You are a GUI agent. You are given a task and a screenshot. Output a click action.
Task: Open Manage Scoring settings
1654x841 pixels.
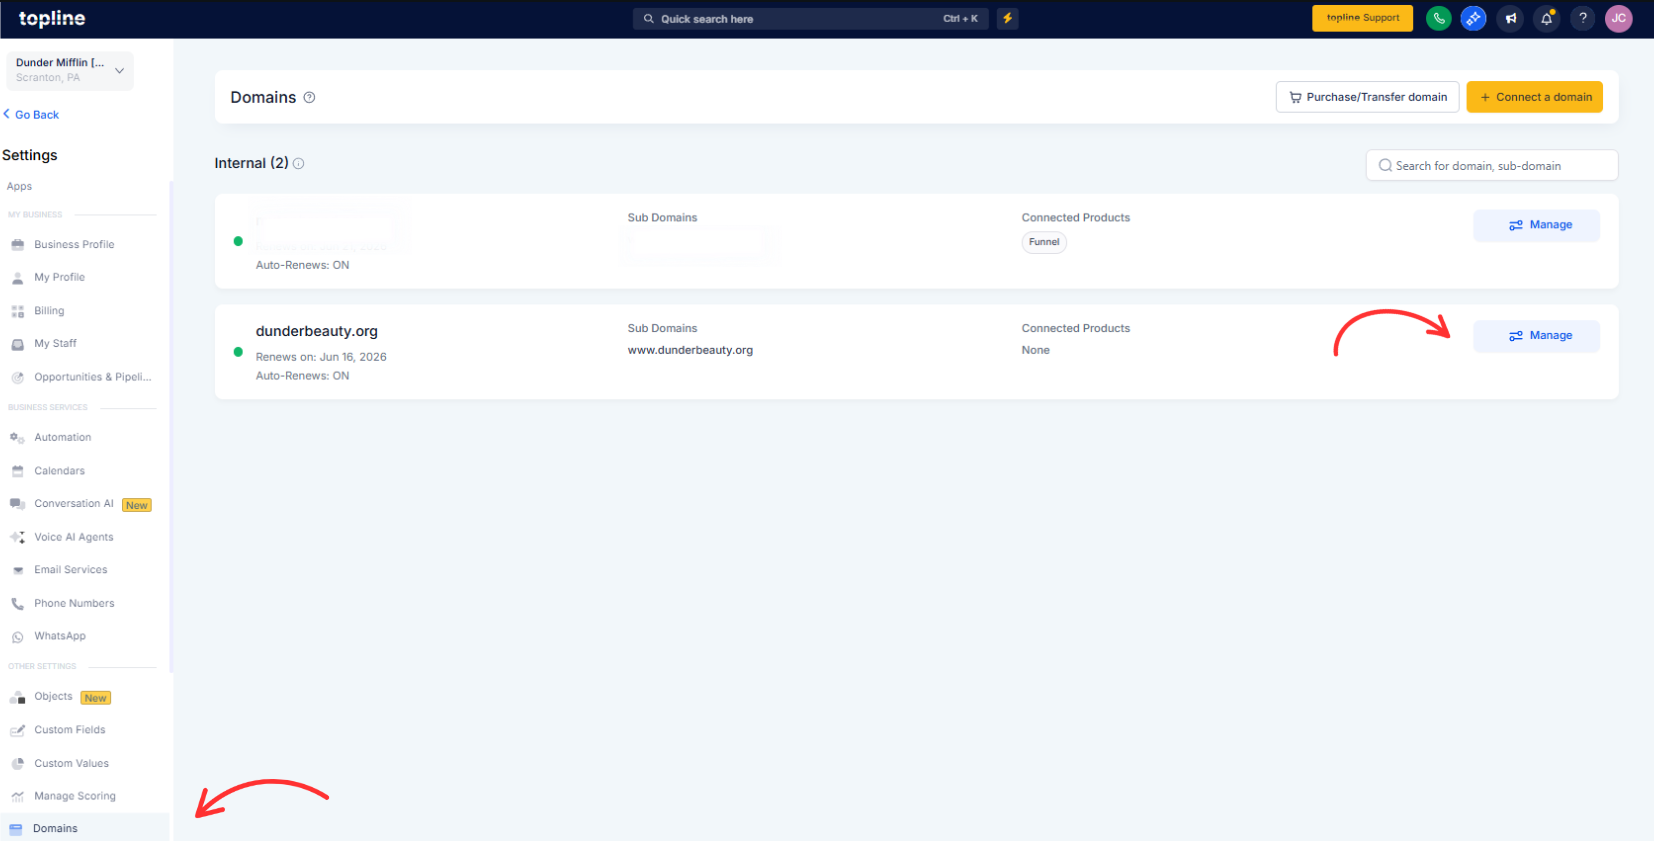pyautogui.click(x=75, y=797)
